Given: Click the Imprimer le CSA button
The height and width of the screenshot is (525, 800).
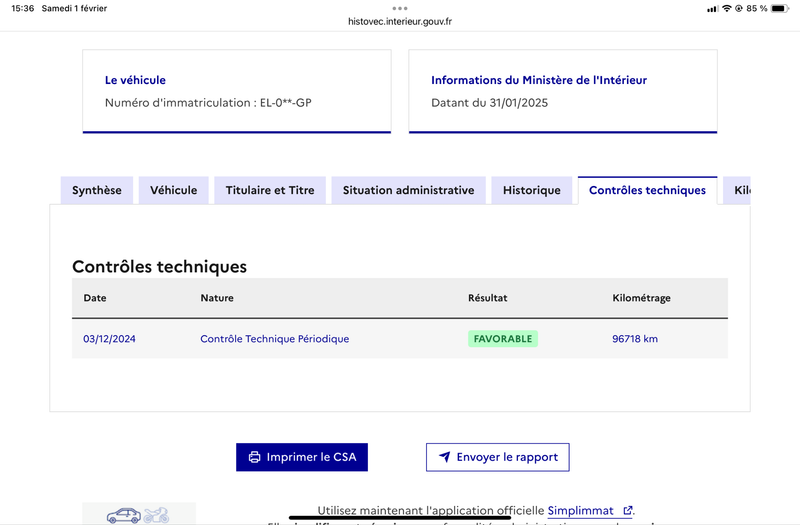Looking at the screenshot, I should click(x=302, y=457).
